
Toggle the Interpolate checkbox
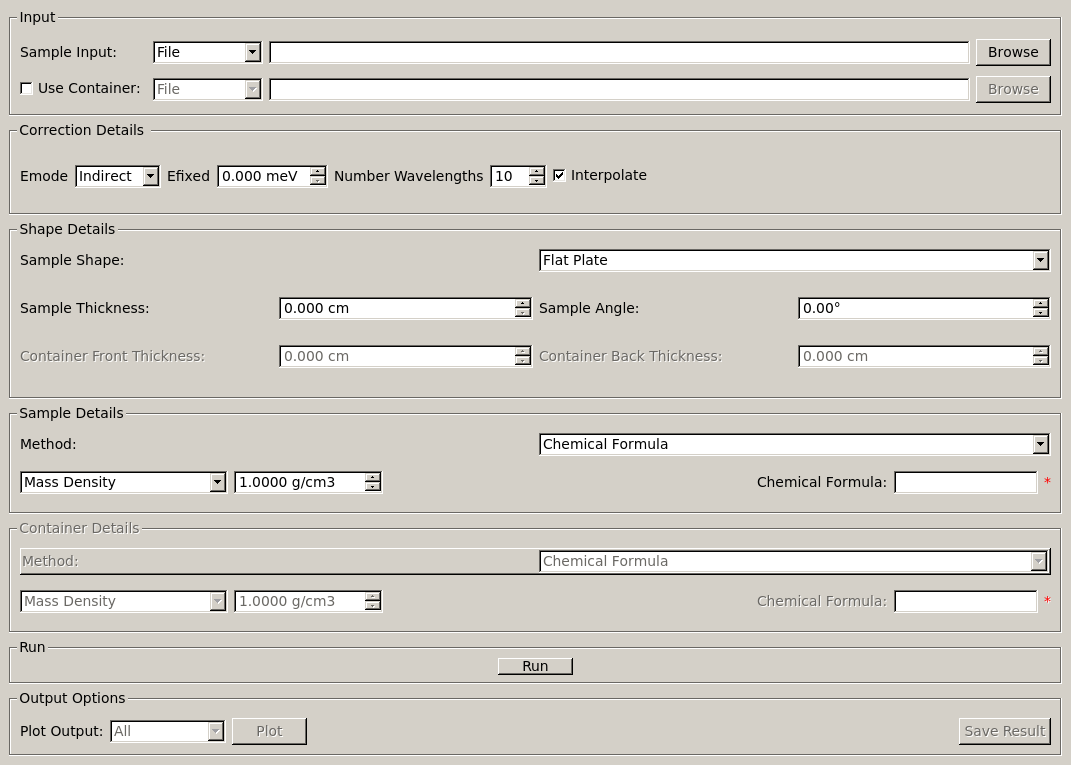(x=559, y=175)
